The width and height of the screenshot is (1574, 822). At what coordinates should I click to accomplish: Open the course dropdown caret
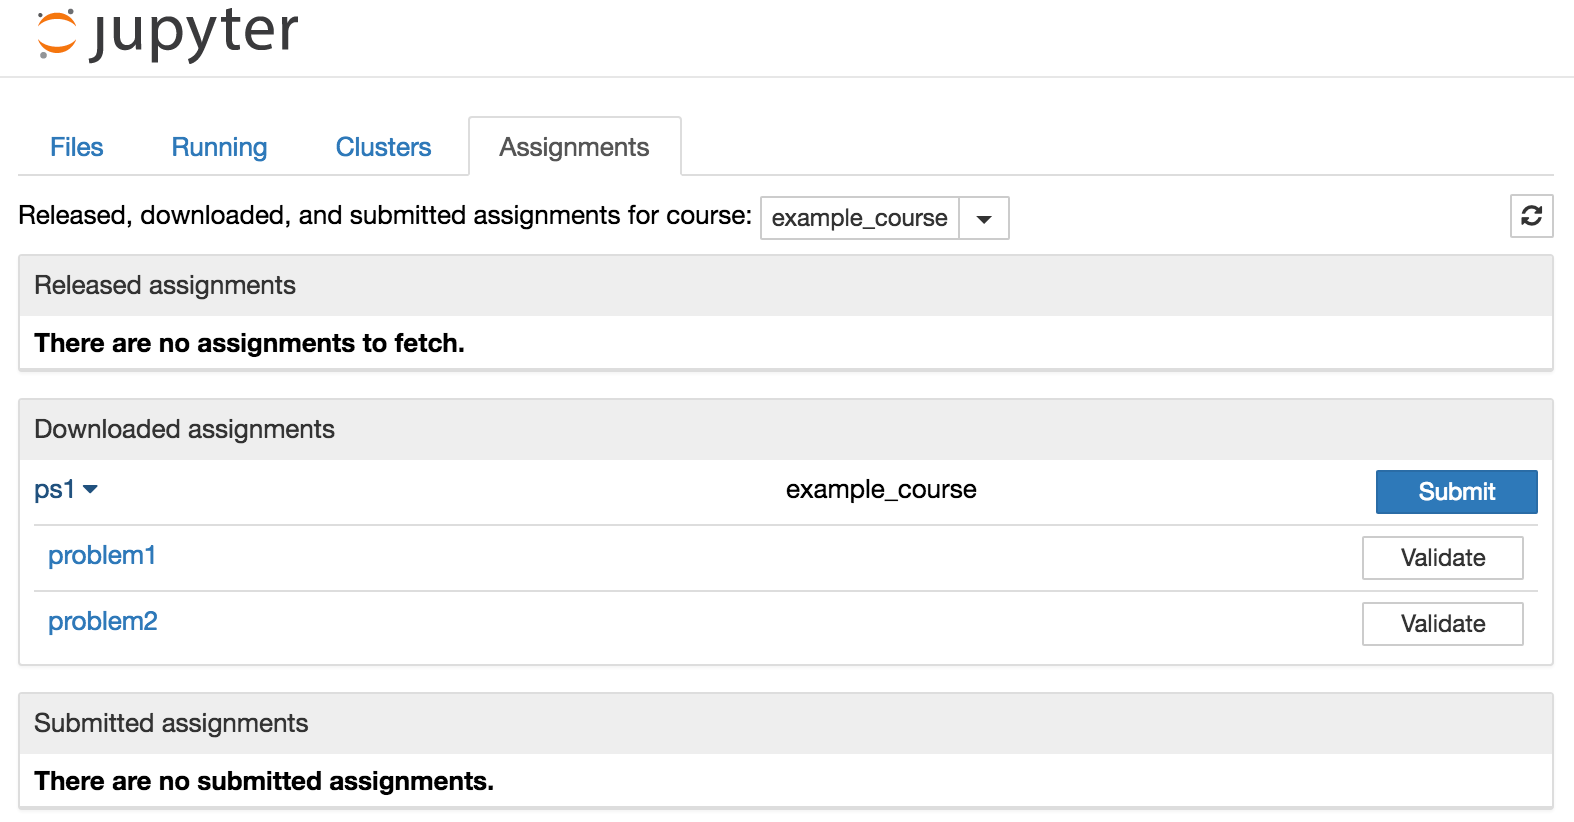pos(984,219)
